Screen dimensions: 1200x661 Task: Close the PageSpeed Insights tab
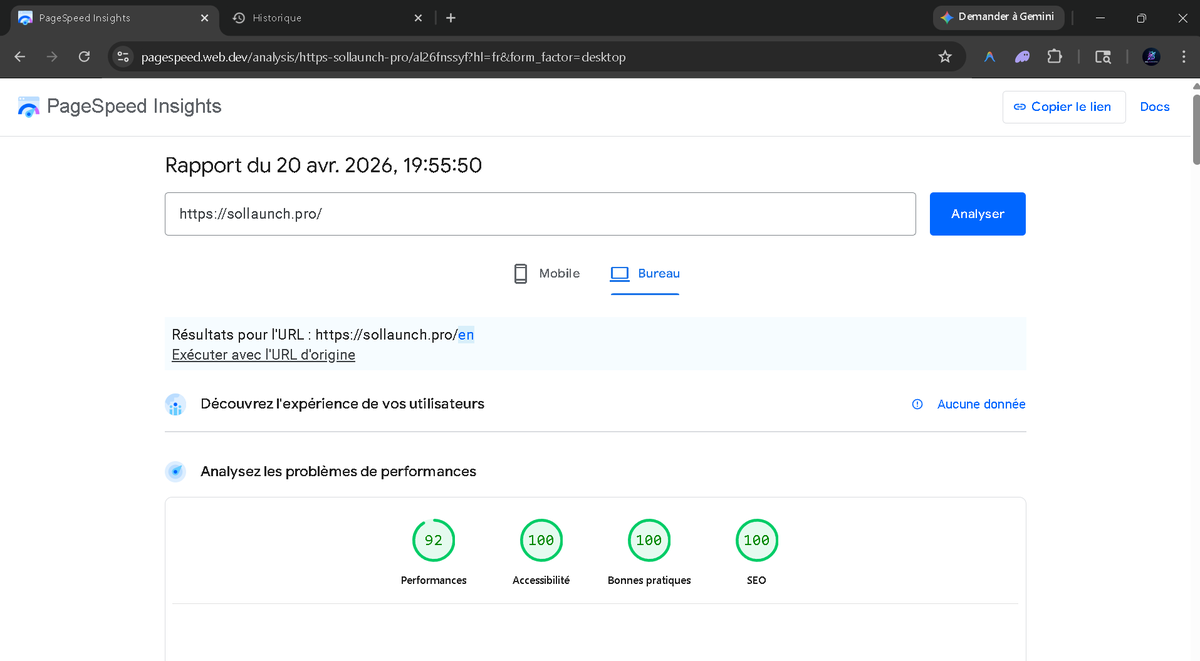(204, 18)
